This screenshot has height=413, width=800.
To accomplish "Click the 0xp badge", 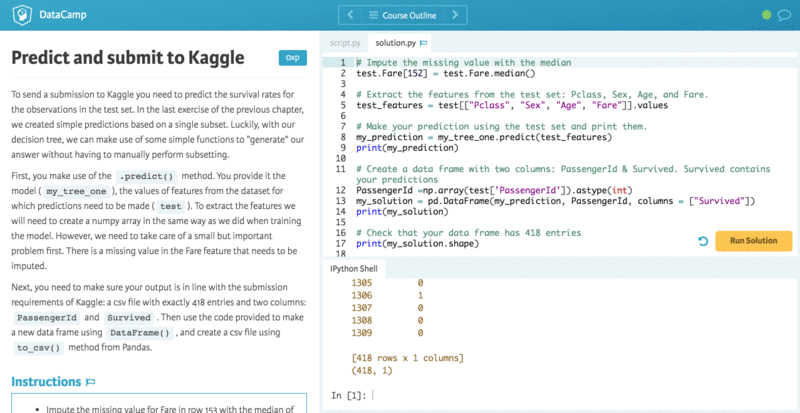I will tap(293, 58).
